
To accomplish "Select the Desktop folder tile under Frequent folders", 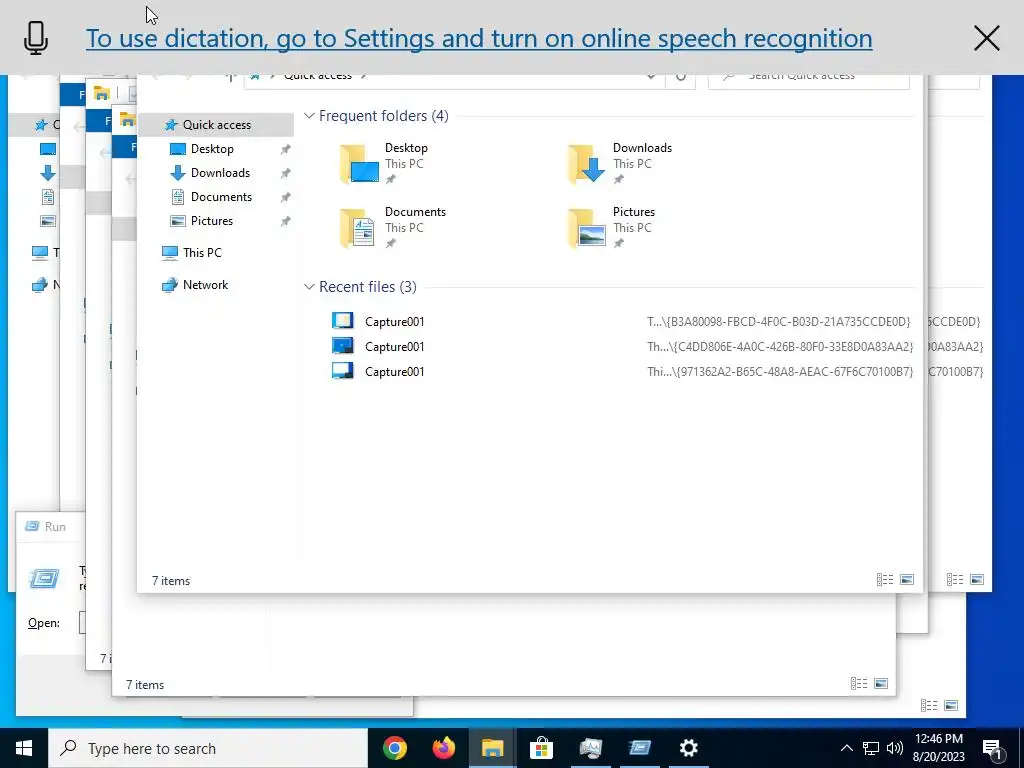I will click(x=384, y=163).
